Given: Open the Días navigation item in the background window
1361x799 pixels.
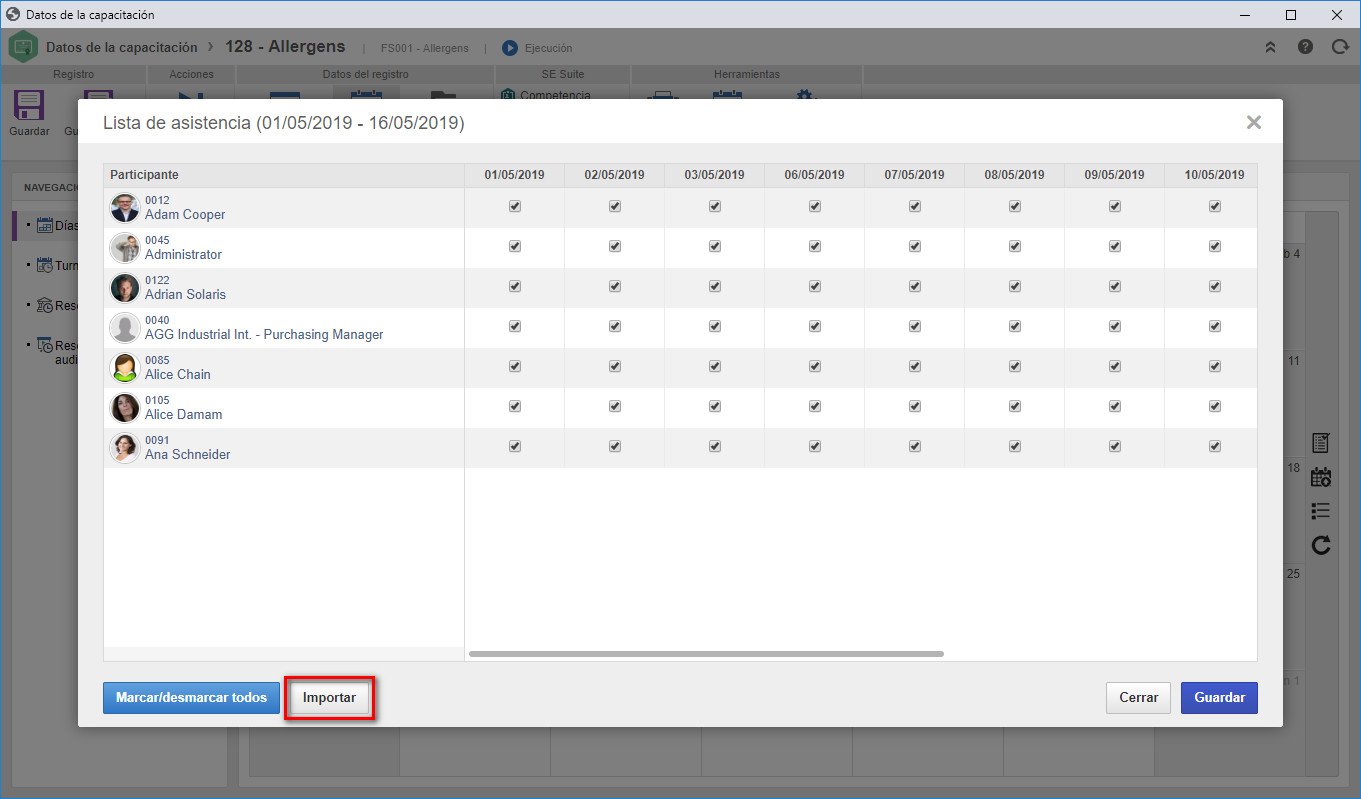Looking at the screenshot, I should [x=57, y=225].
